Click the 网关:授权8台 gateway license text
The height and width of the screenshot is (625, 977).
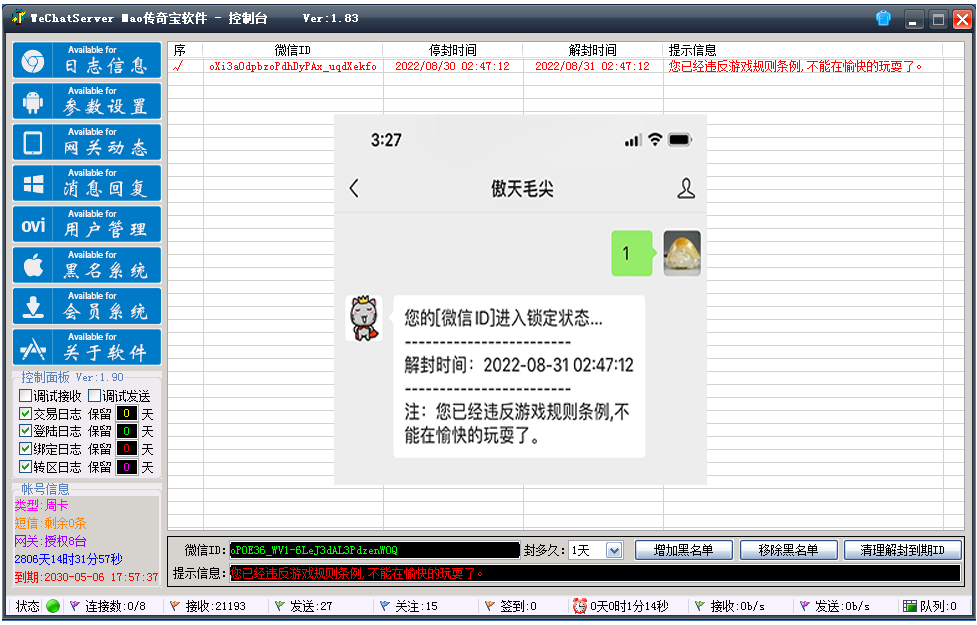pyautogui.click(x=50, y=541)
